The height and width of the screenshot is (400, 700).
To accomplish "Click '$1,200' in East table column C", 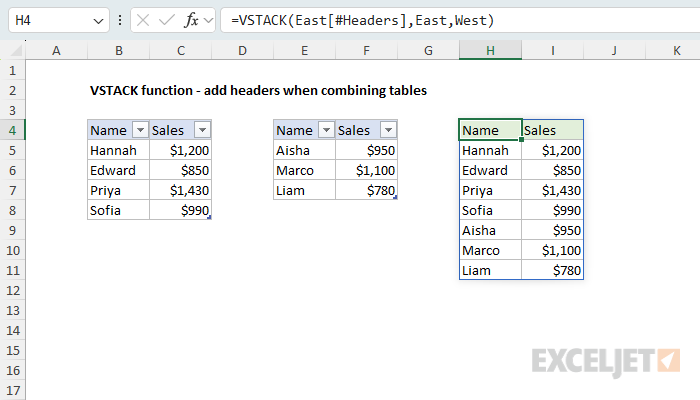I will pyautogui.click(x=180, y=150).
